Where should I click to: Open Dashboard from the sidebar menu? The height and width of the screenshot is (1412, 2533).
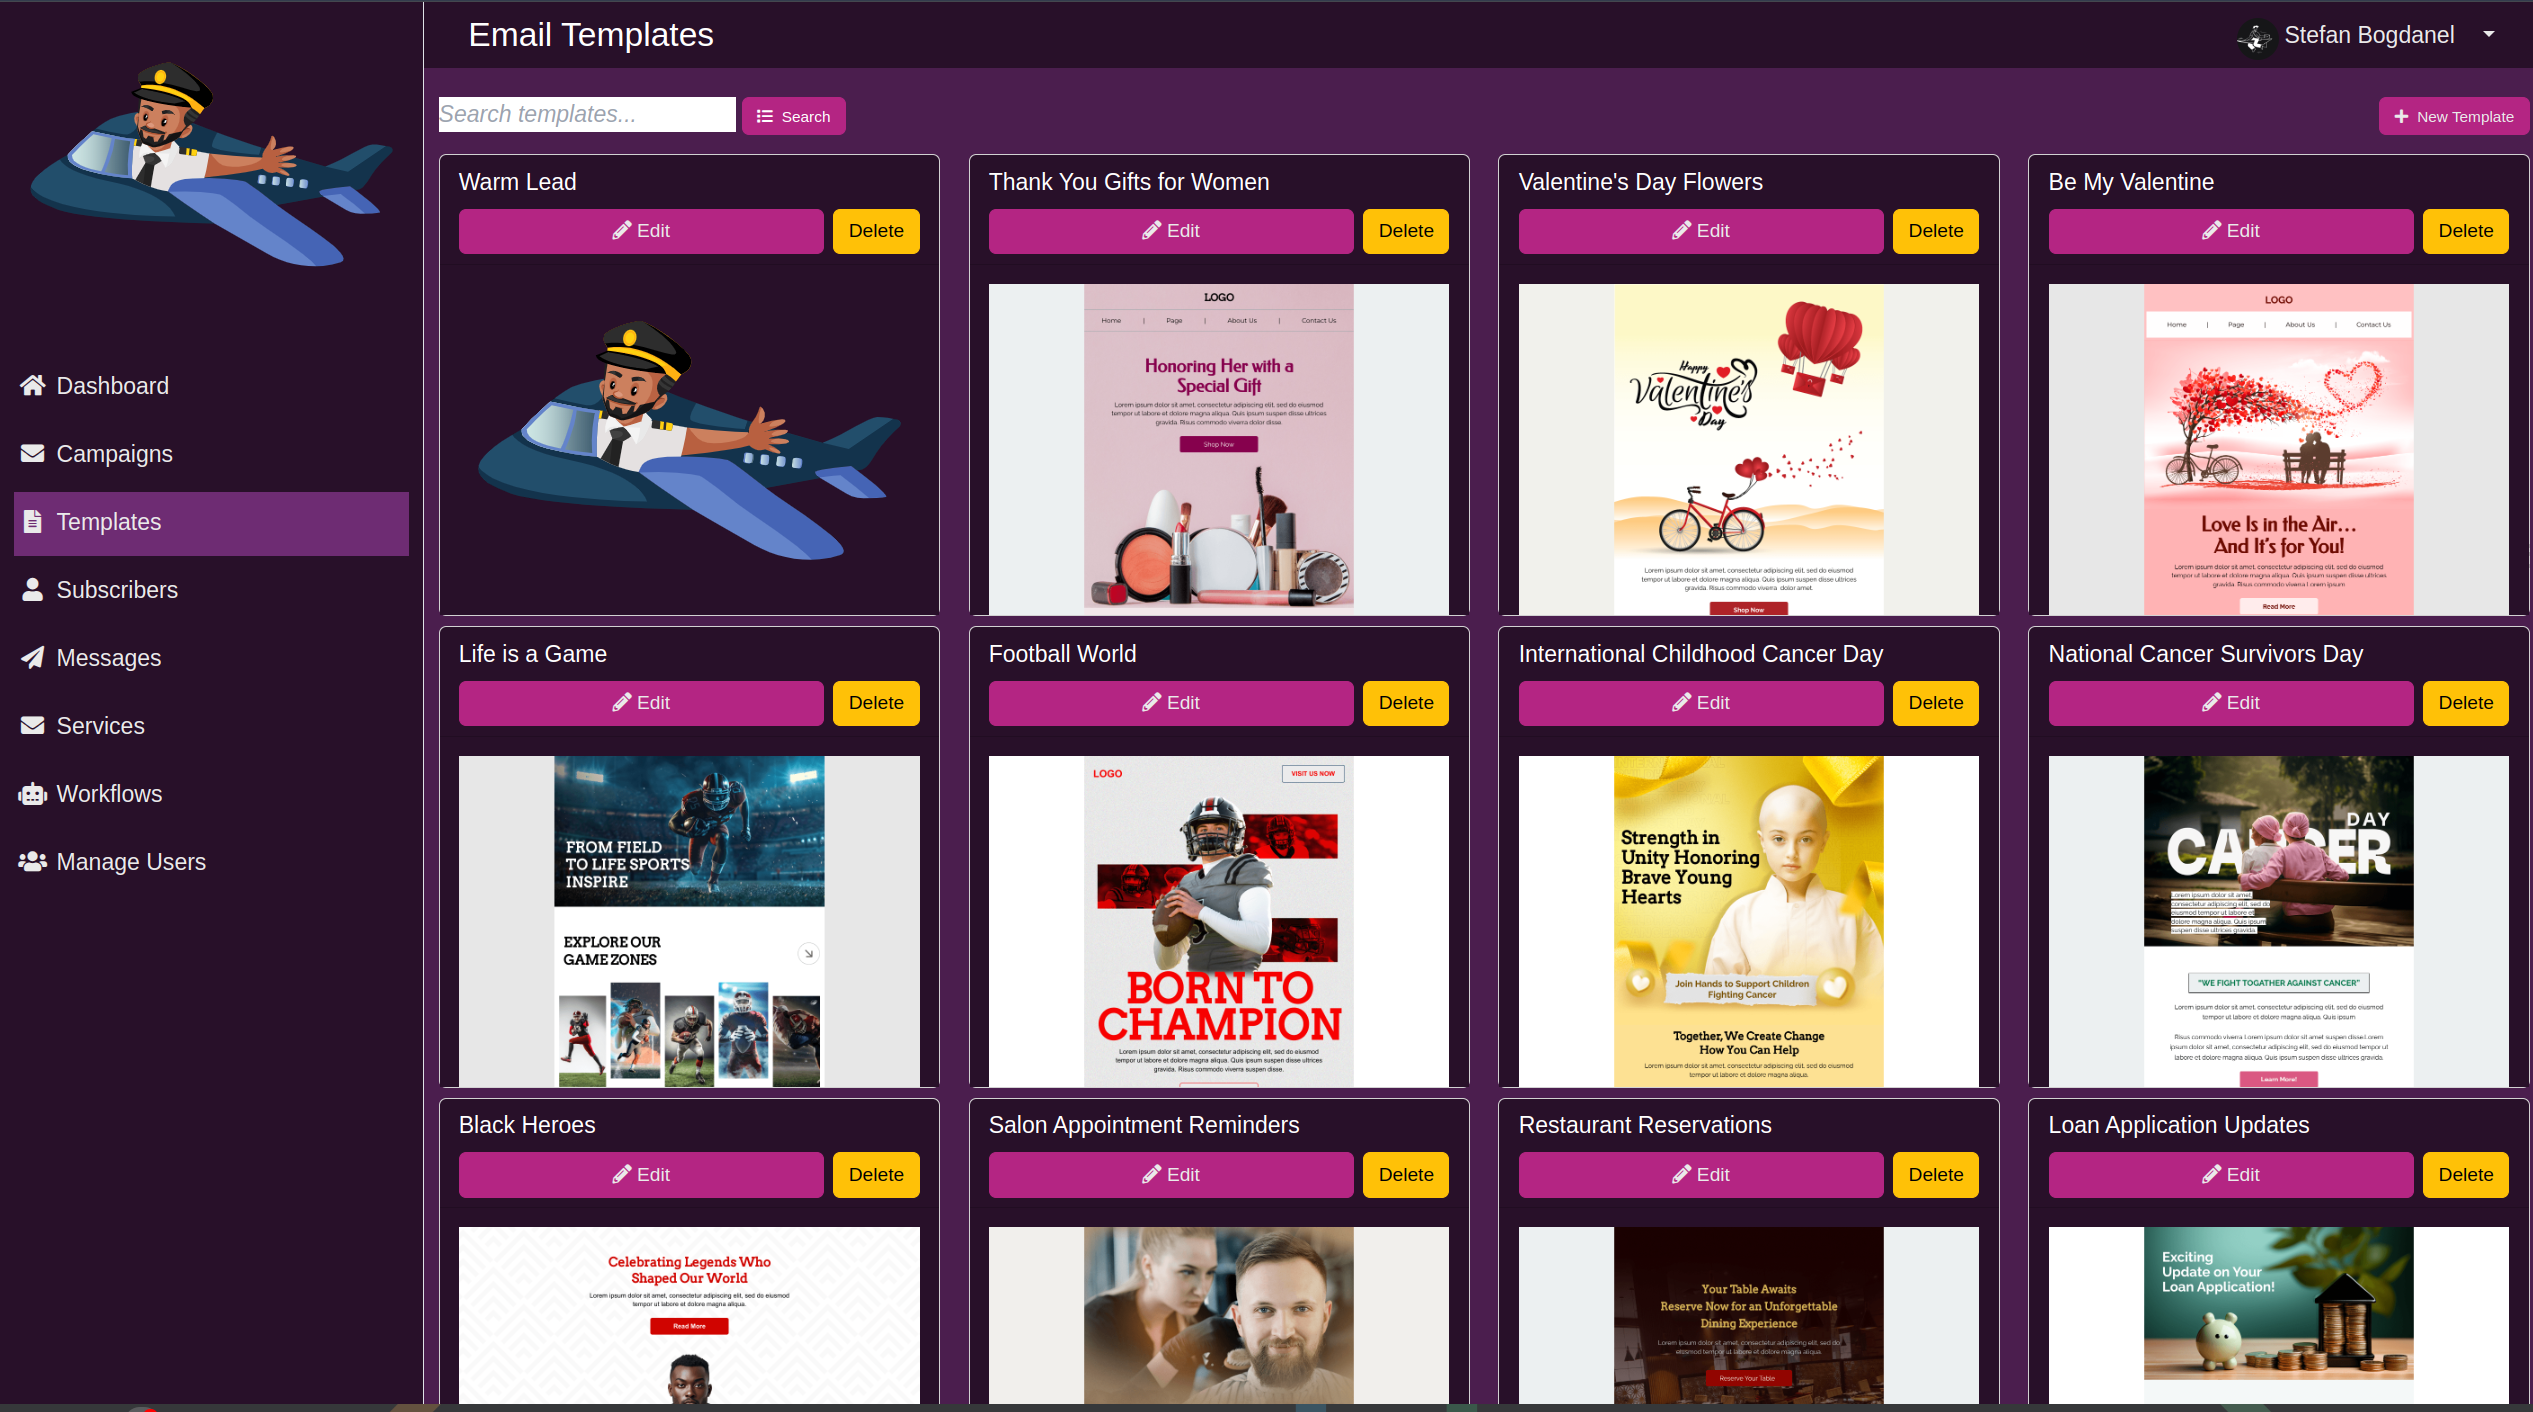pyautogui.click(x=211, y=385)
